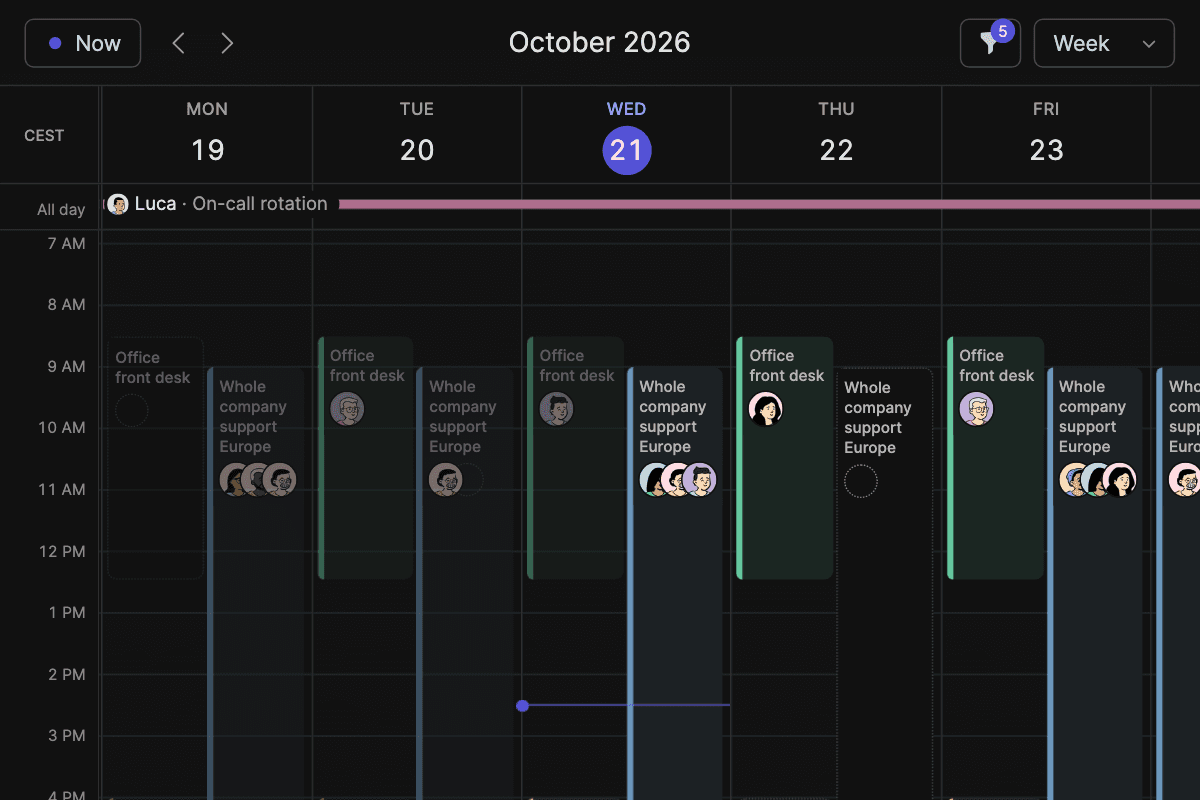
Task: Click the 3 PM time label
Action: (x=67, y=735)
